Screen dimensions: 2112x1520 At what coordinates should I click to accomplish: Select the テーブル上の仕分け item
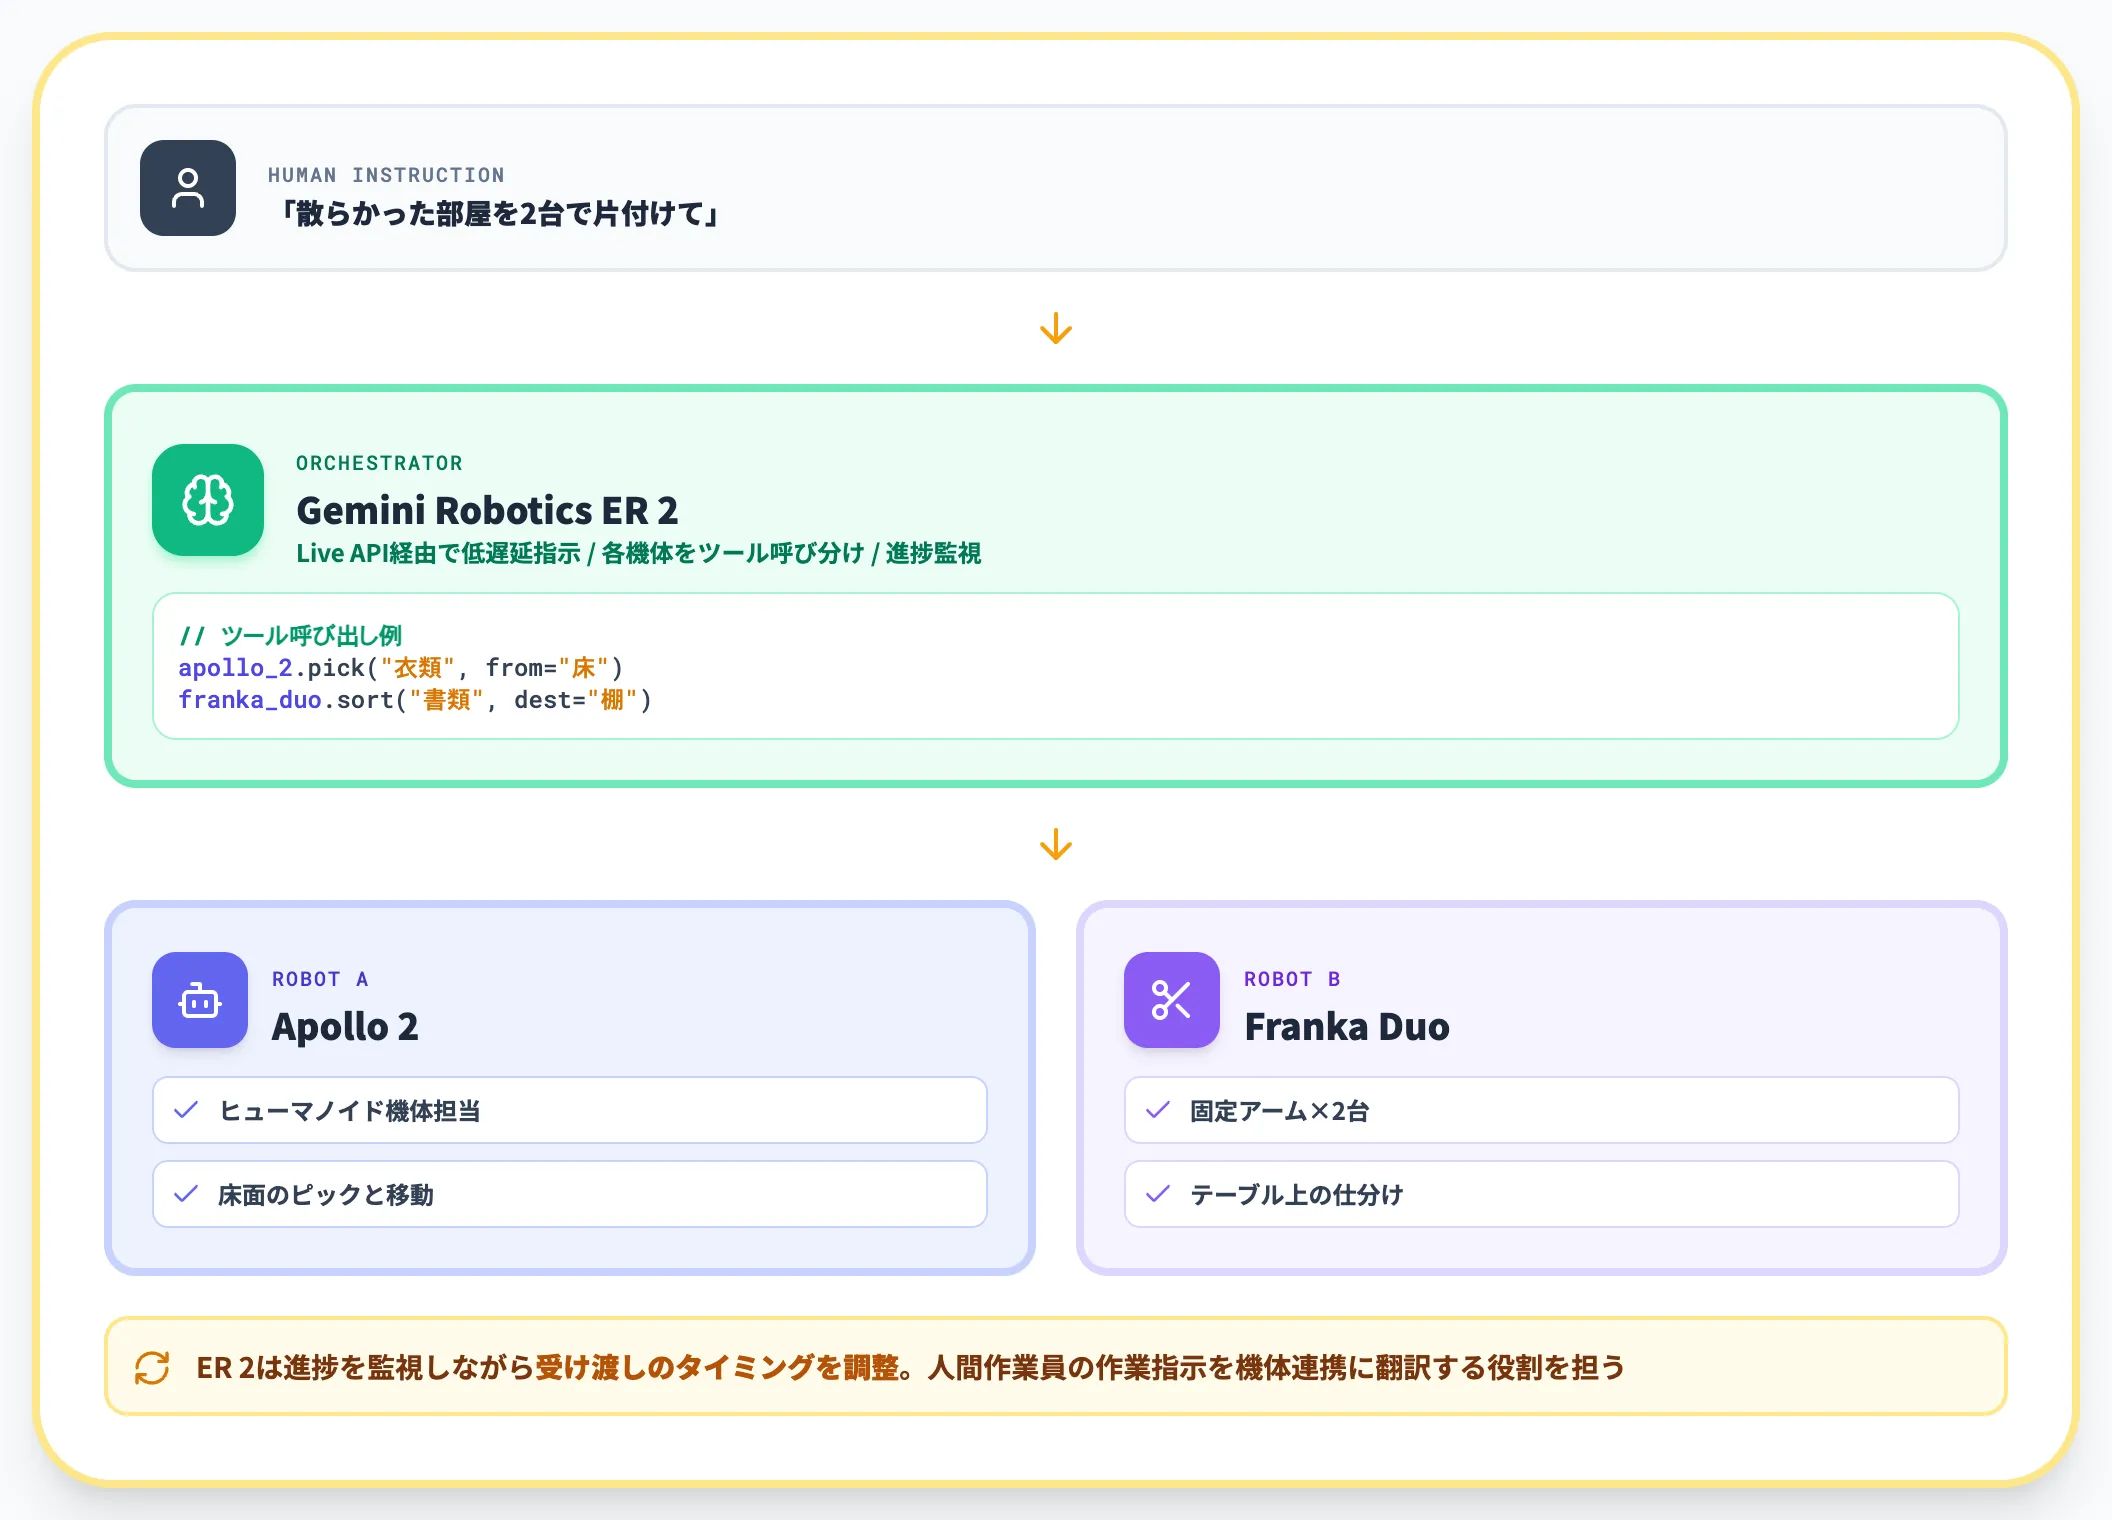coord(1542,1194)
